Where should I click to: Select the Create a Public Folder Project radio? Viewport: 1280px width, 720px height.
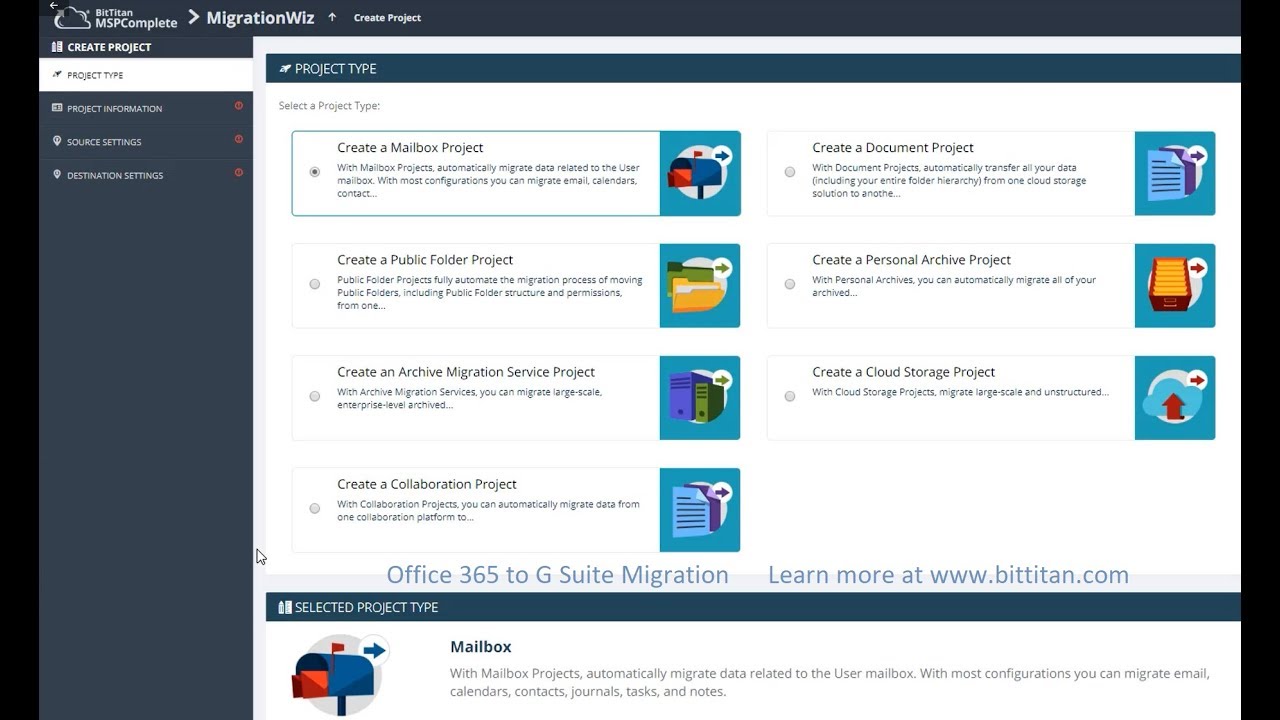(315, 284)
